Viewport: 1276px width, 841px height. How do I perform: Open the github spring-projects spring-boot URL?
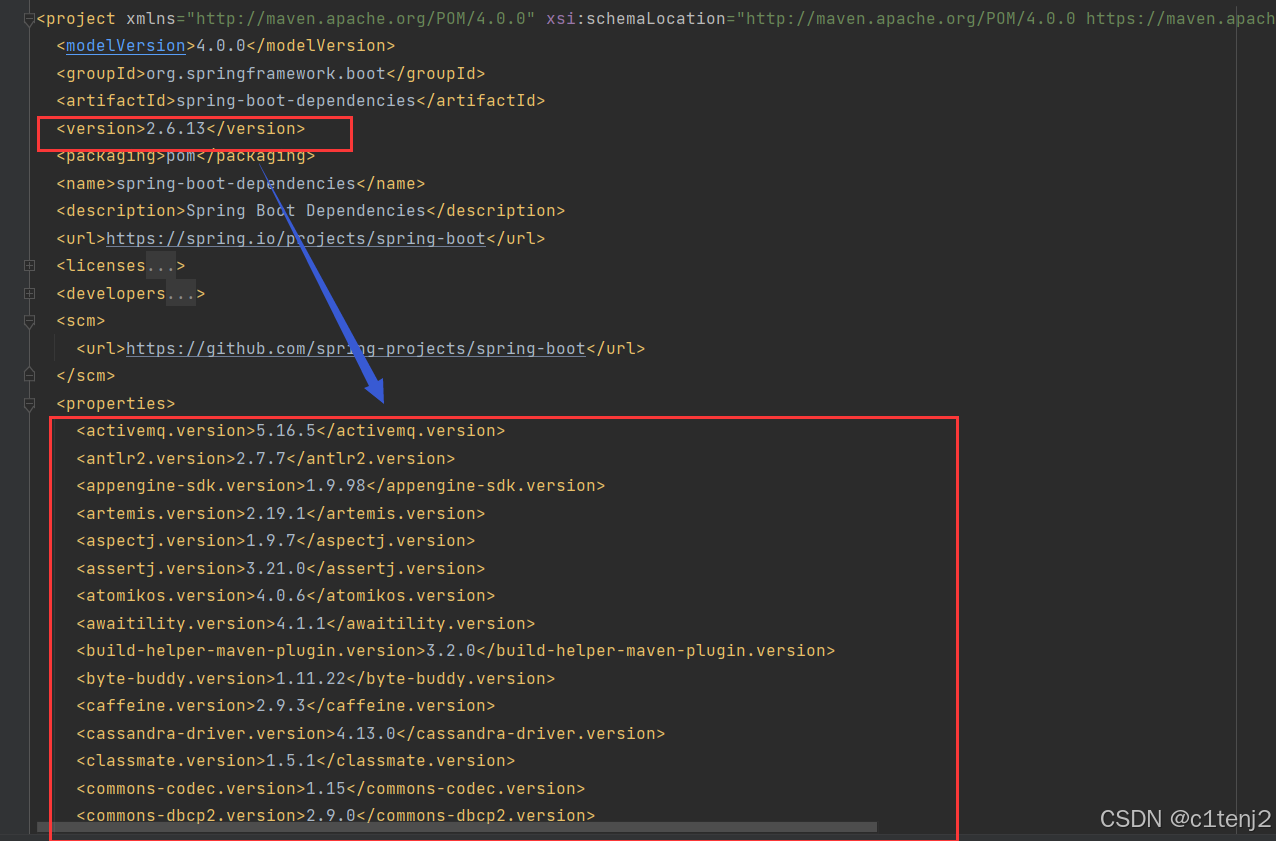coord(356,349)
